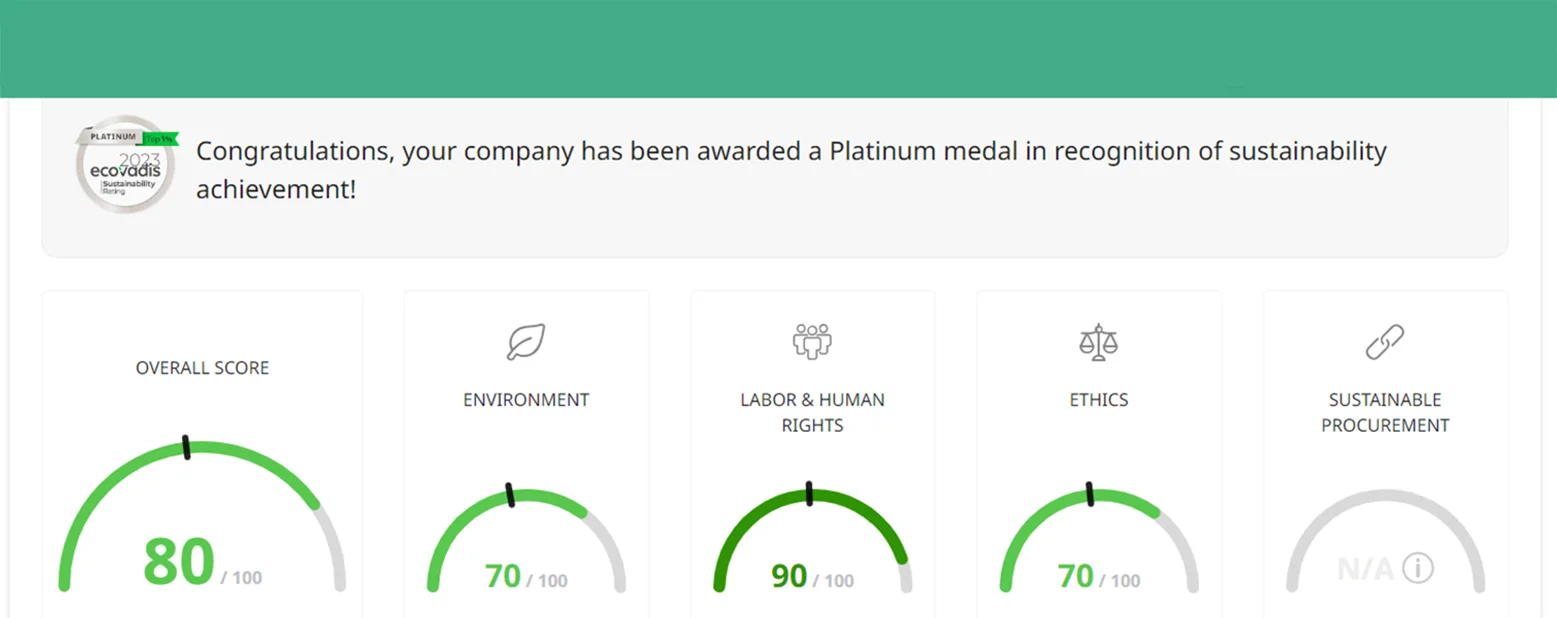Select the LABOR & HUMAN RIGHTS title
Image resolution: width=1557 pixels, height=618 pixels.
(x=812, y=412)
